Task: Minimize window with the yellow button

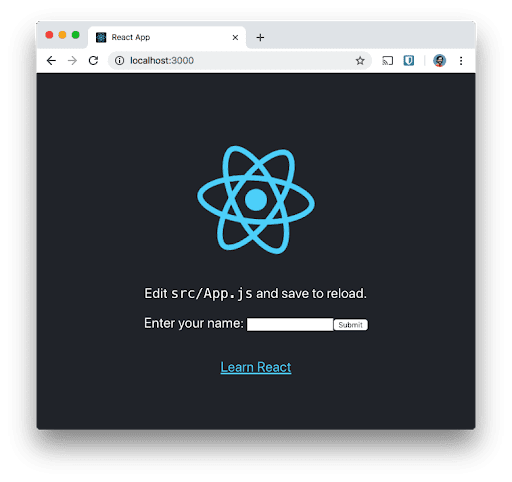Action: click(x=62, y=35)
